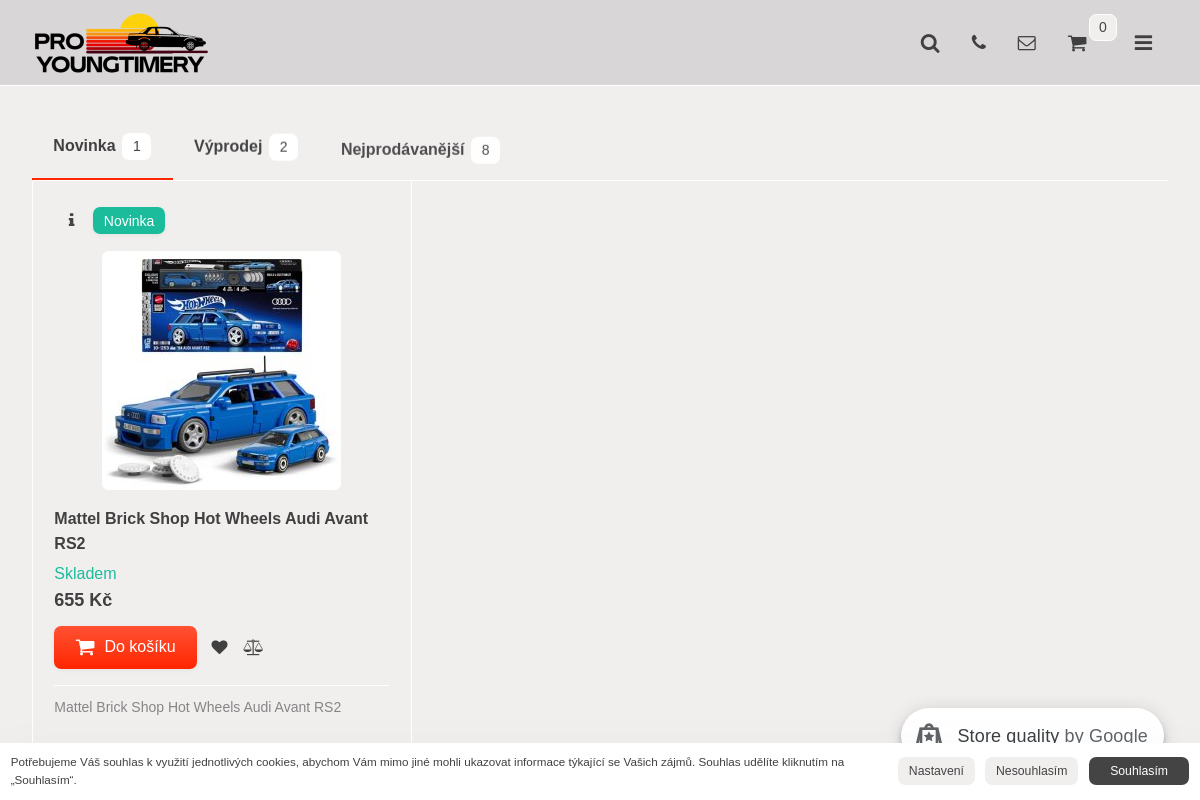Click the 655 Kč price
This screenshot has width=1200, height=800.
(83, 600)
